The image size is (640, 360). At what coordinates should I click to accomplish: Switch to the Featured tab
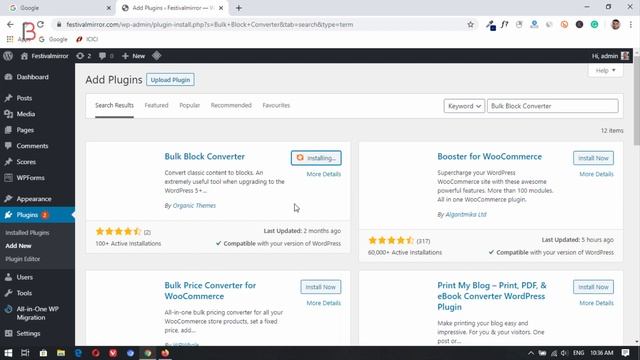[156, 105]
